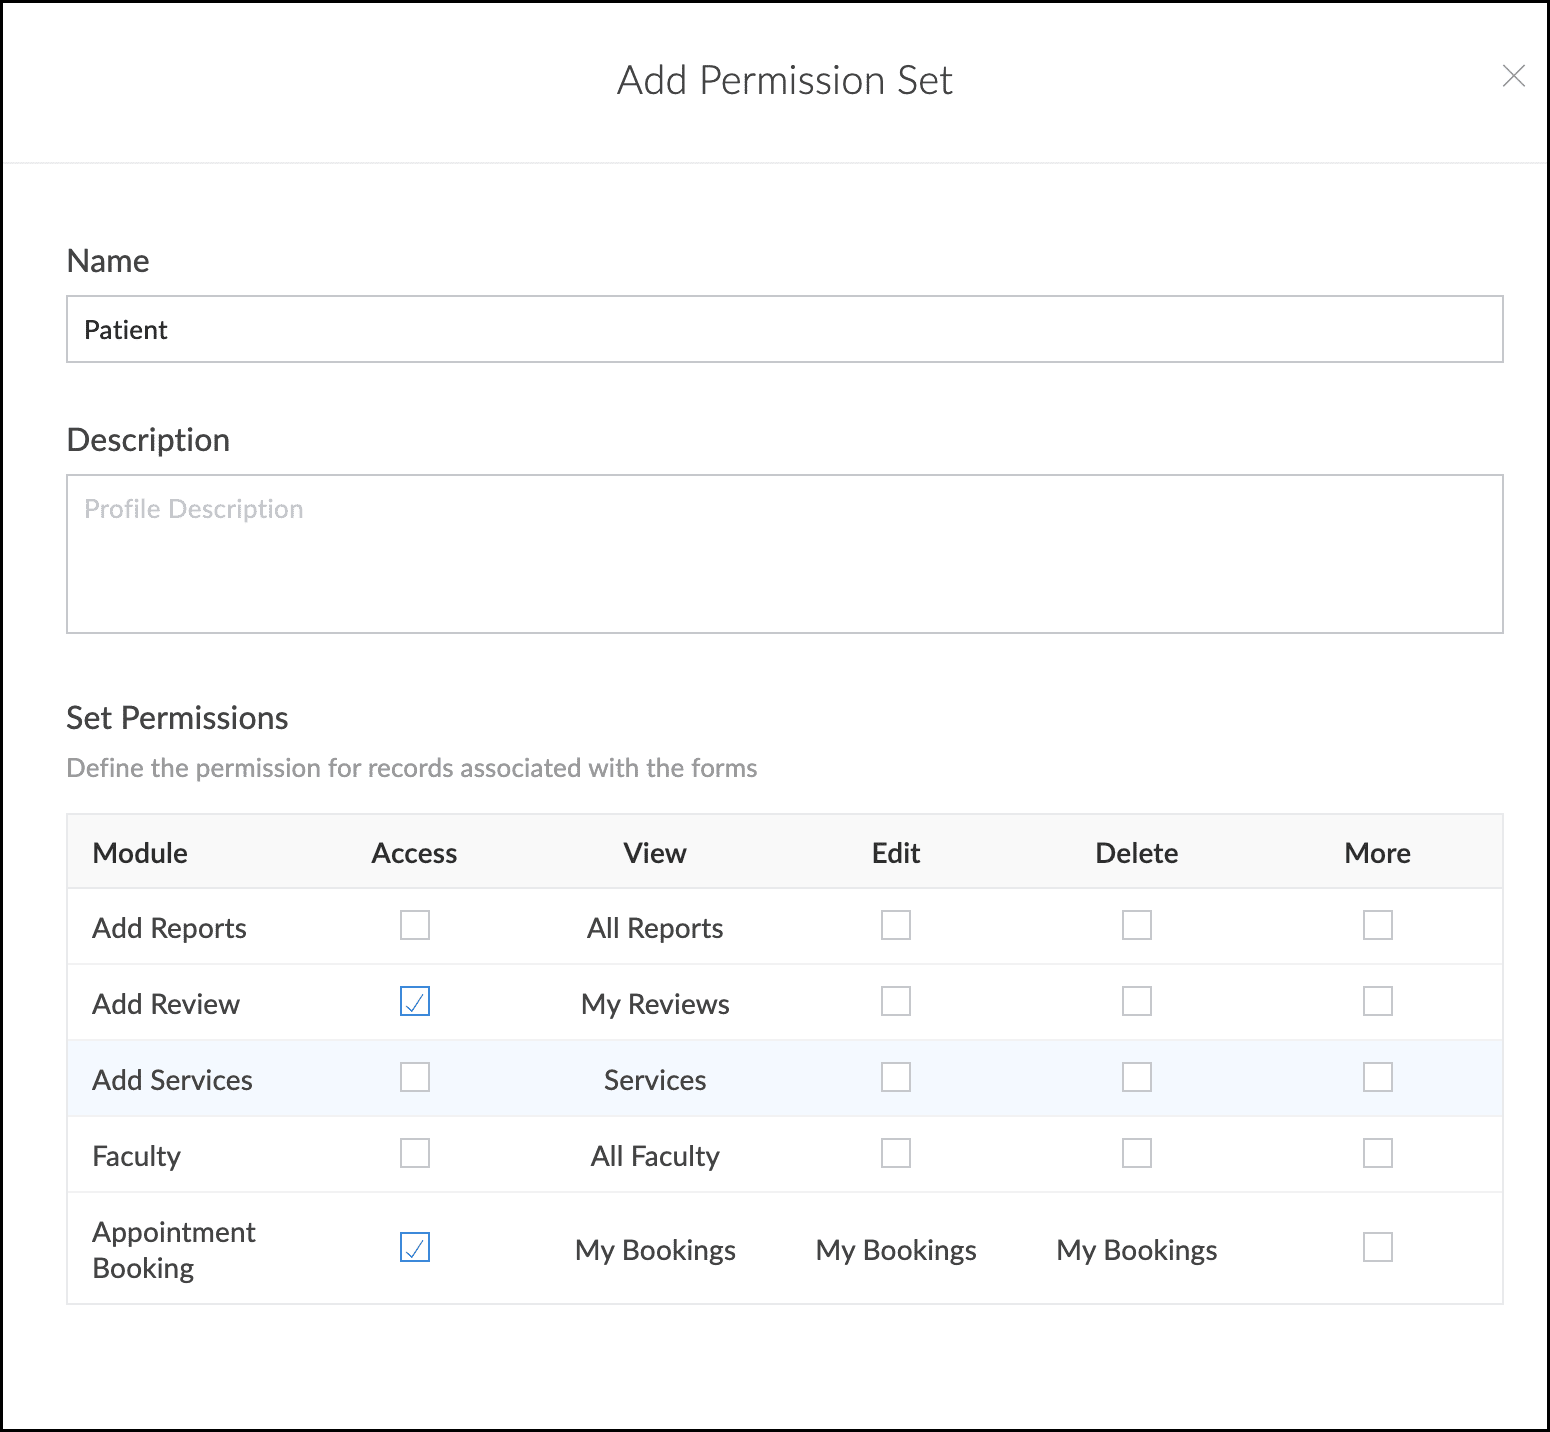Open All Reports view selector
1550x1432 pixels.
coord(655,928)
